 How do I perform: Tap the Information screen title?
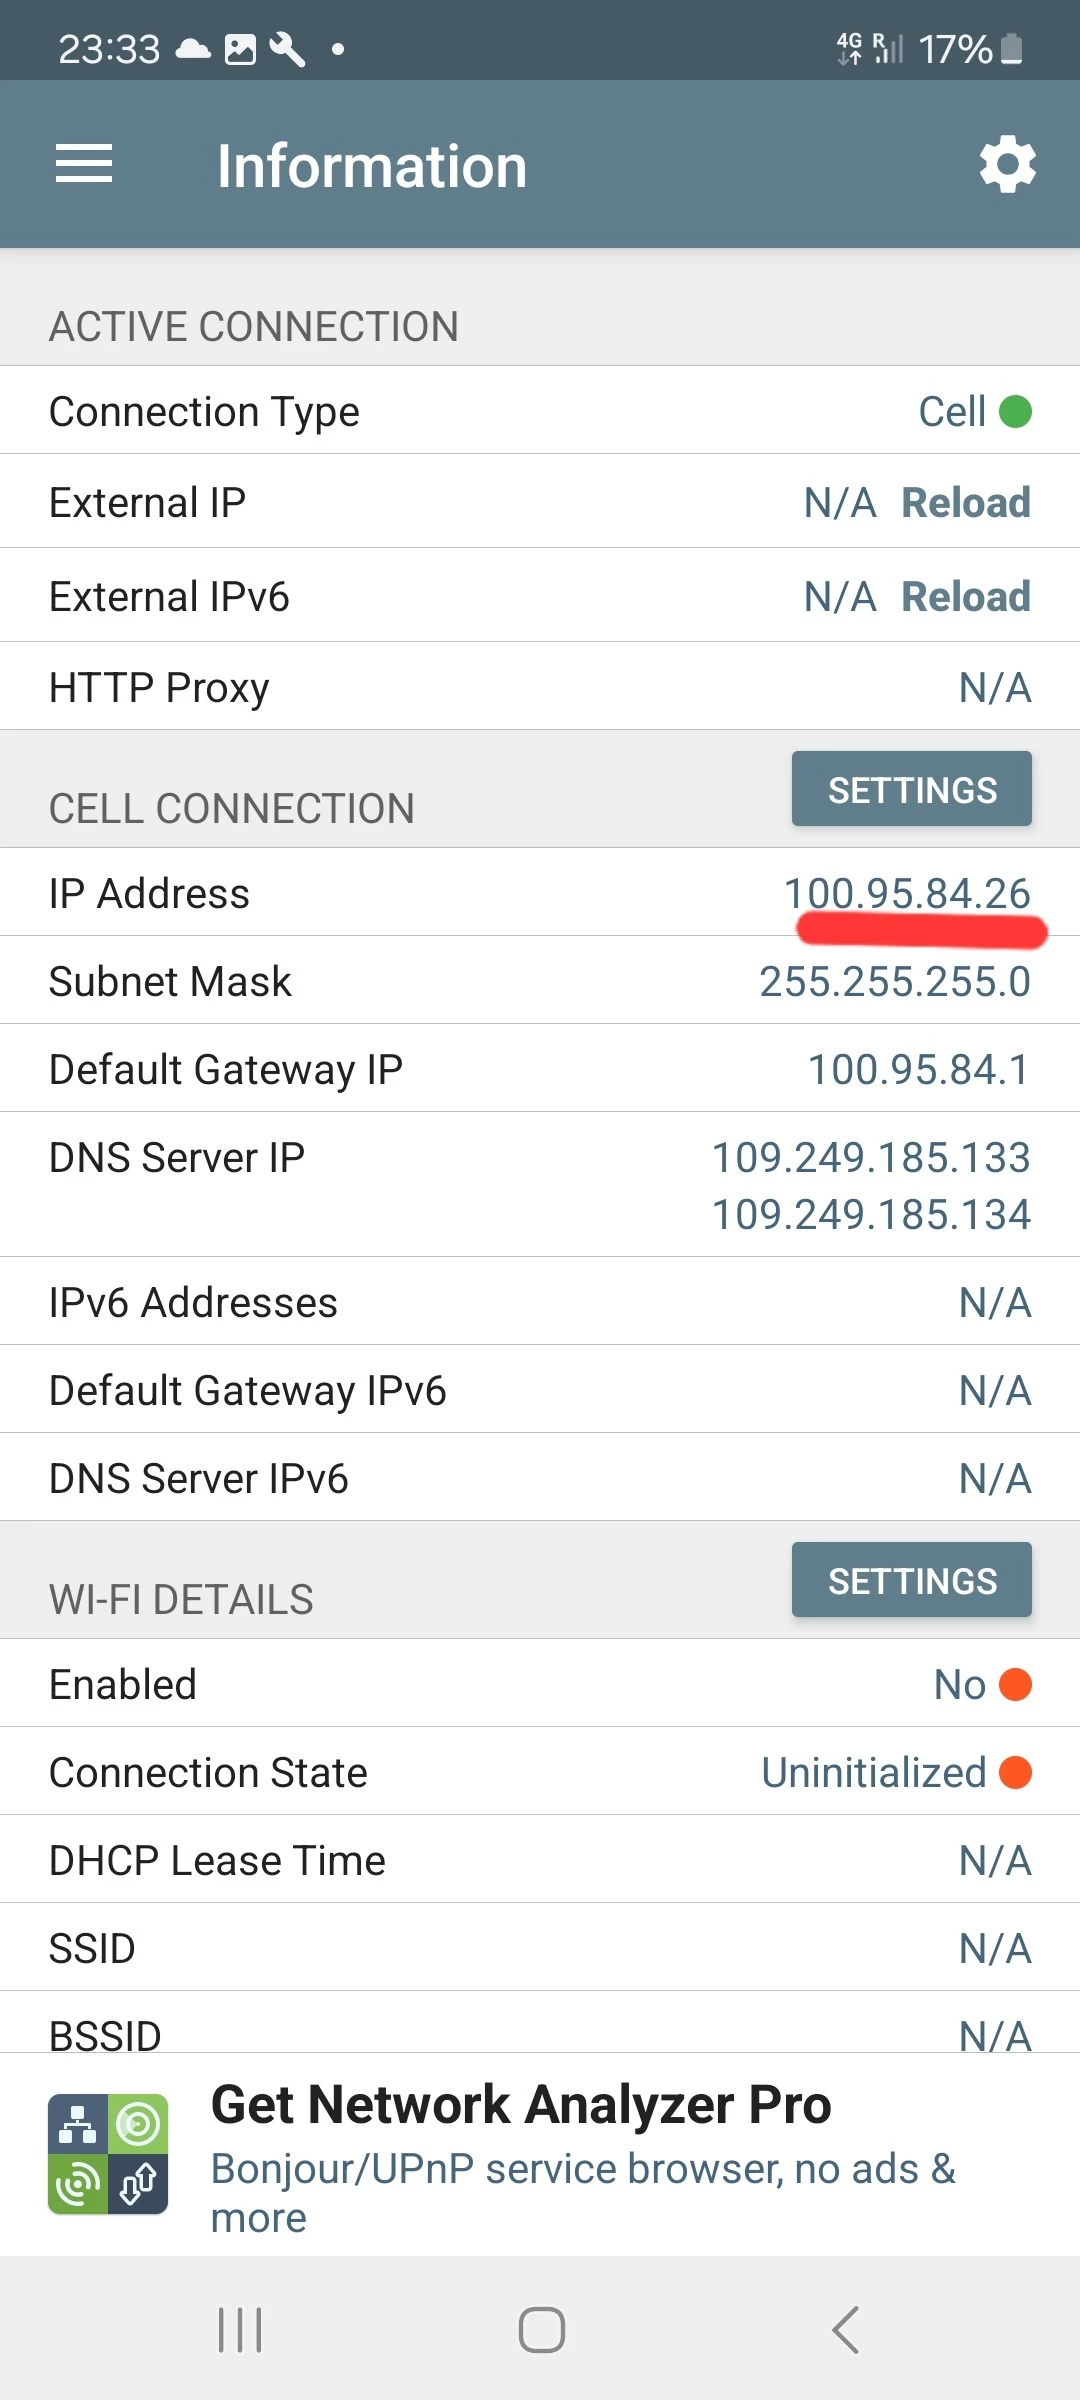[x=372, y=166]
